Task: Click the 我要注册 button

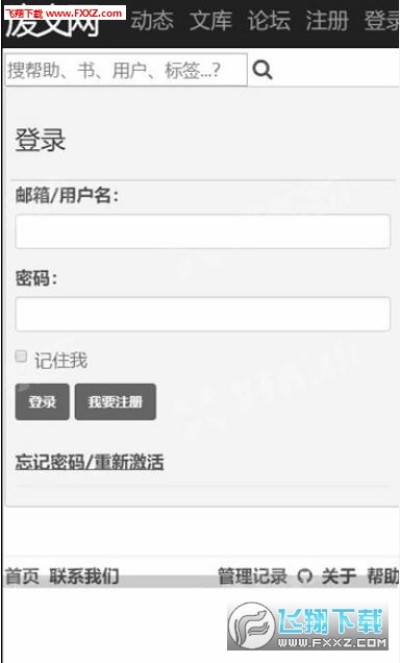Action: click(x=115, y=402)
